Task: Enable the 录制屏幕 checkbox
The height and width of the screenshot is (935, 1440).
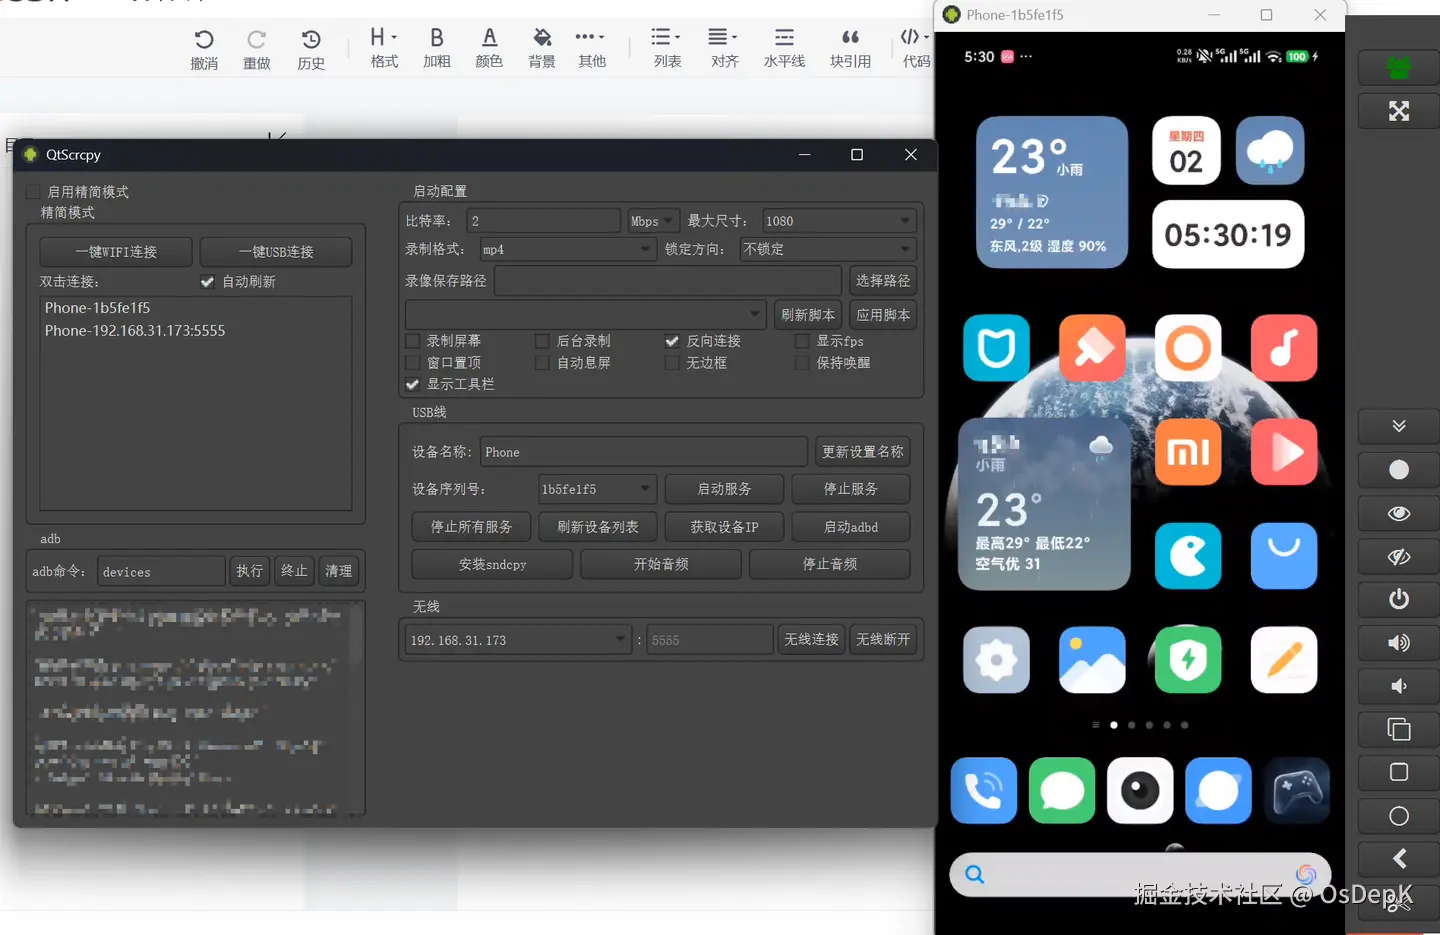Action: (412, 341)
